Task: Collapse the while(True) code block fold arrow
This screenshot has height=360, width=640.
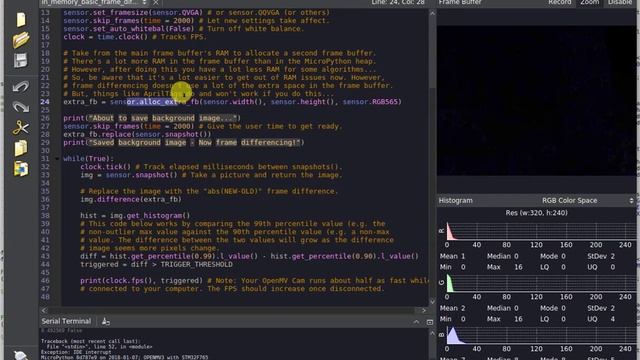Action: (x=57, y=159)
